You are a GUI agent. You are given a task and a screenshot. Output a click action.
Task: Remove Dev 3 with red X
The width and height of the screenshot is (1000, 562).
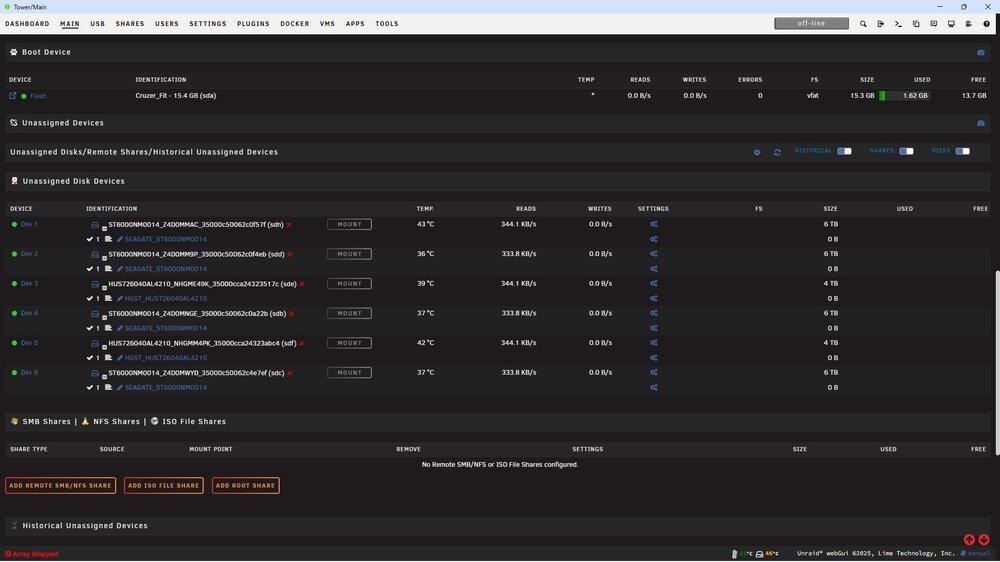302,285
